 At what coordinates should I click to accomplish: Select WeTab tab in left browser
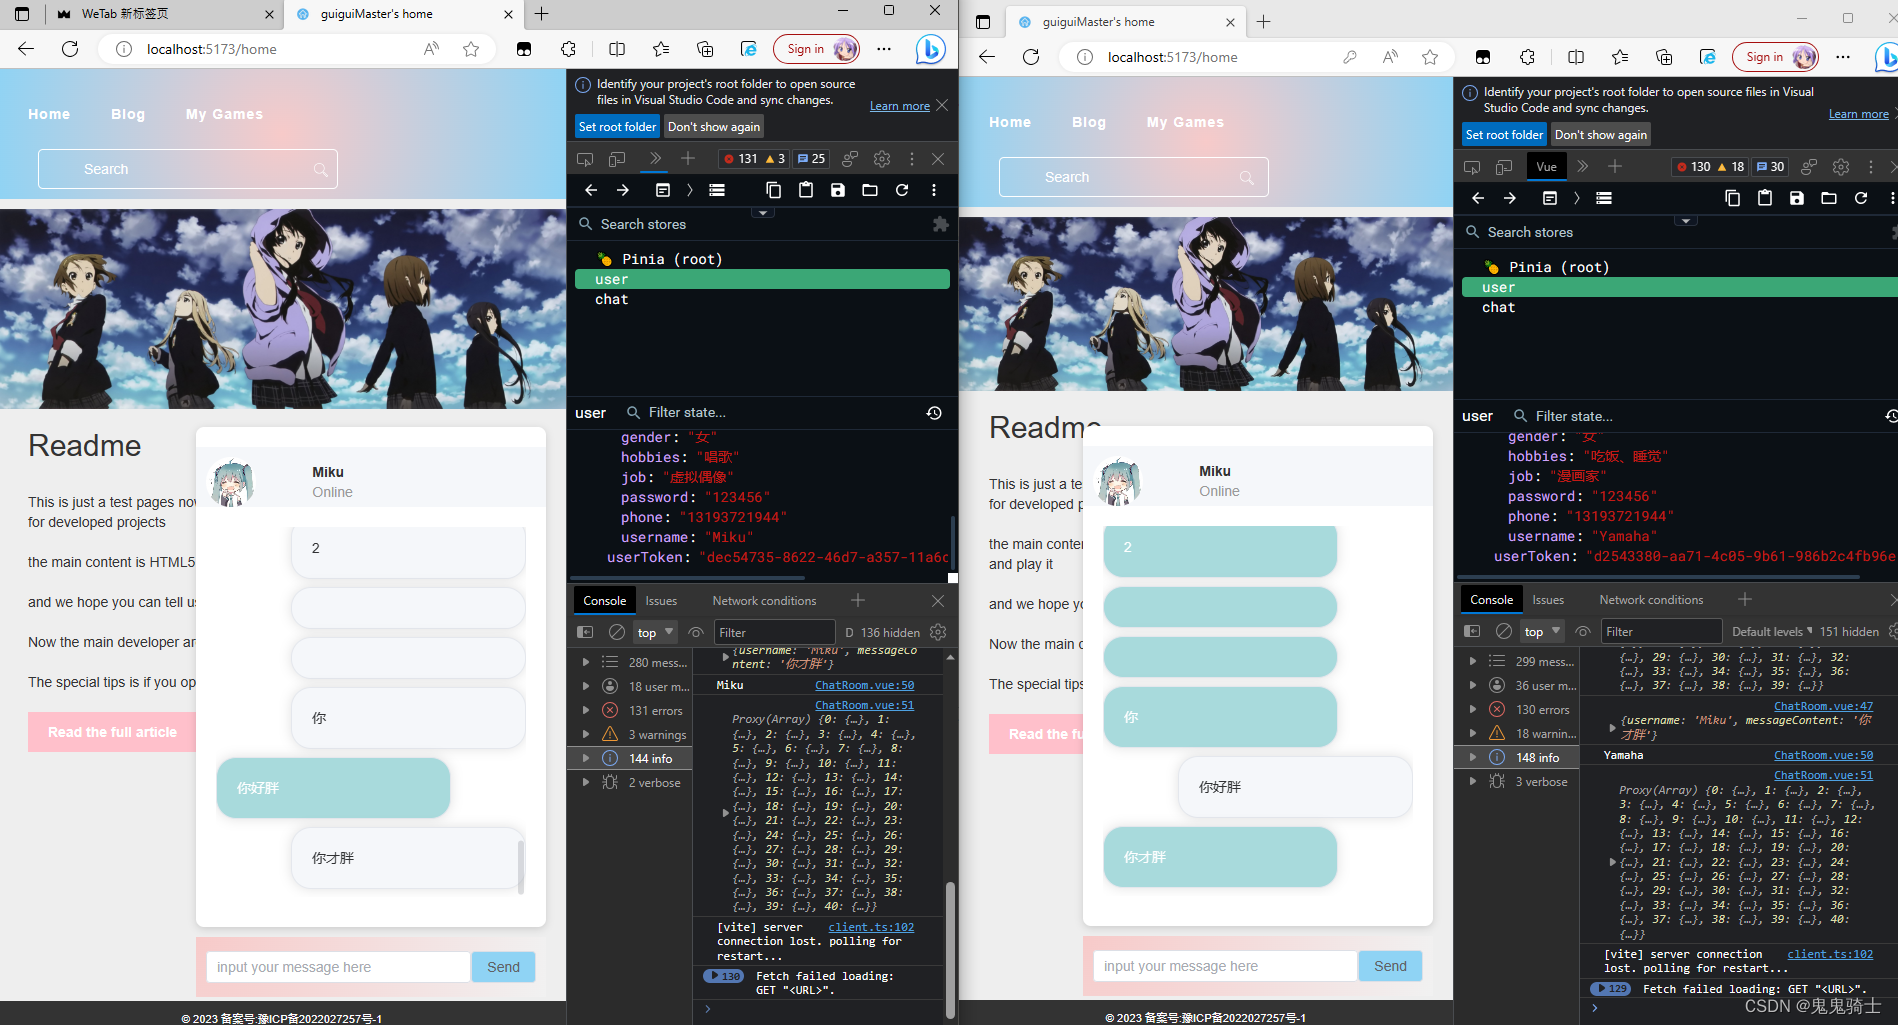click(x=164, y=14)
